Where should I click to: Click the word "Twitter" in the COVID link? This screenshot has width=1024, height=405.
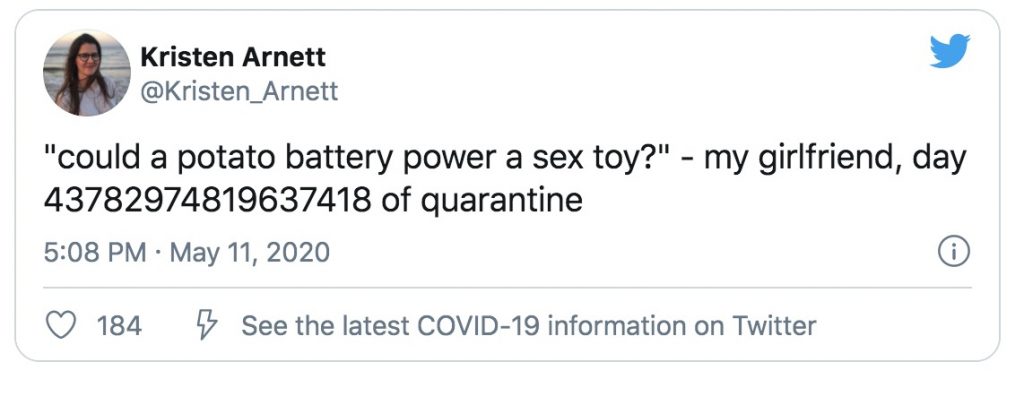774,325
